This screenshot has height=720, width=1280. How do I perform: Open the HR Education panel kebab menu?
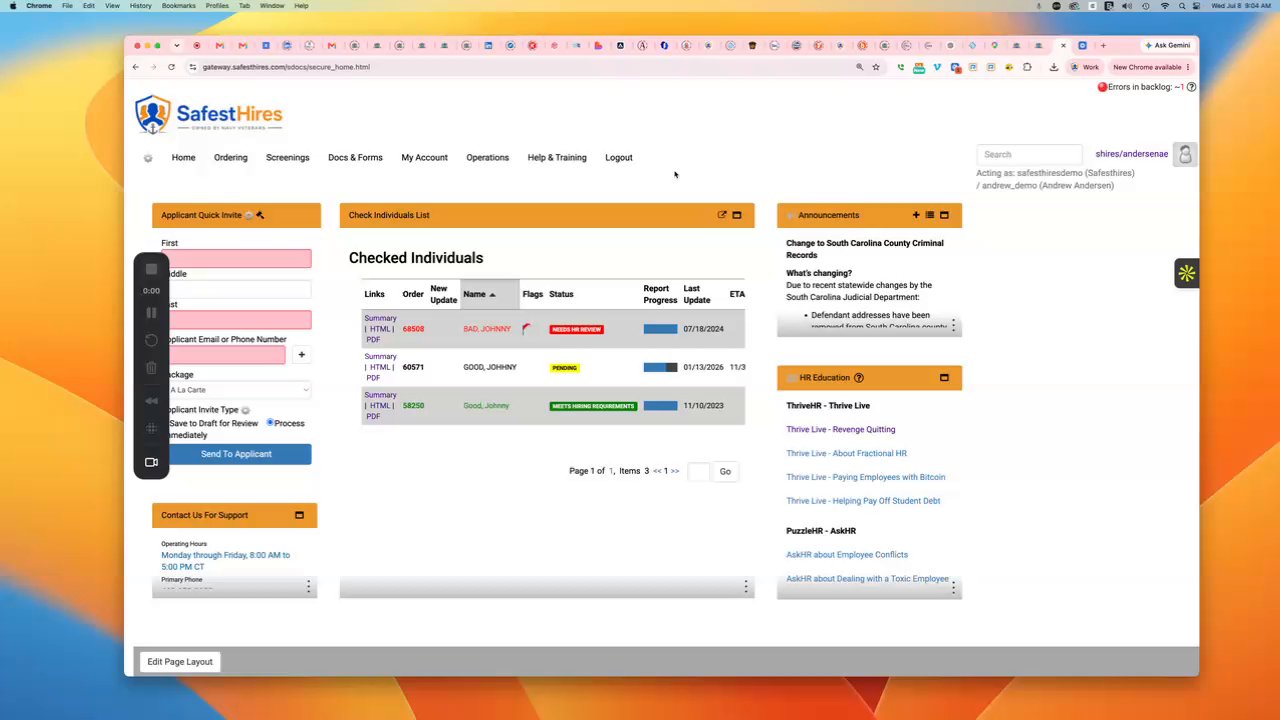[x=953, y=588]
